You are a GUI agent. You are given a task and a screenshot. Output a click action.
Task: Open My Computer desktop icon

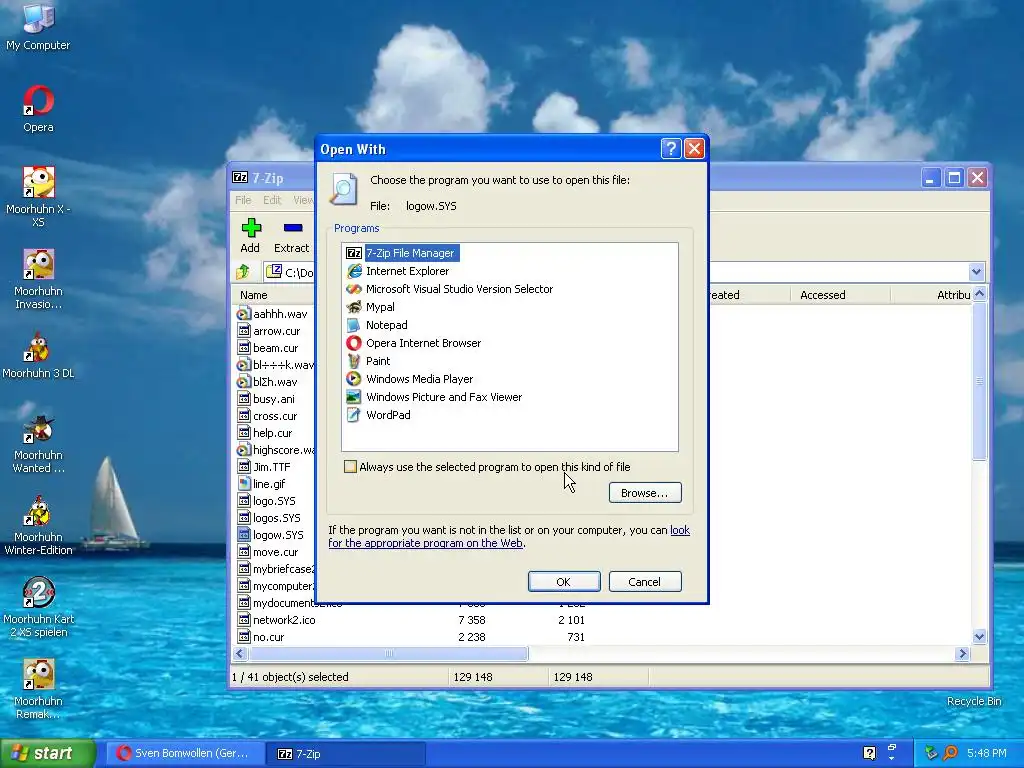point(38,26)
